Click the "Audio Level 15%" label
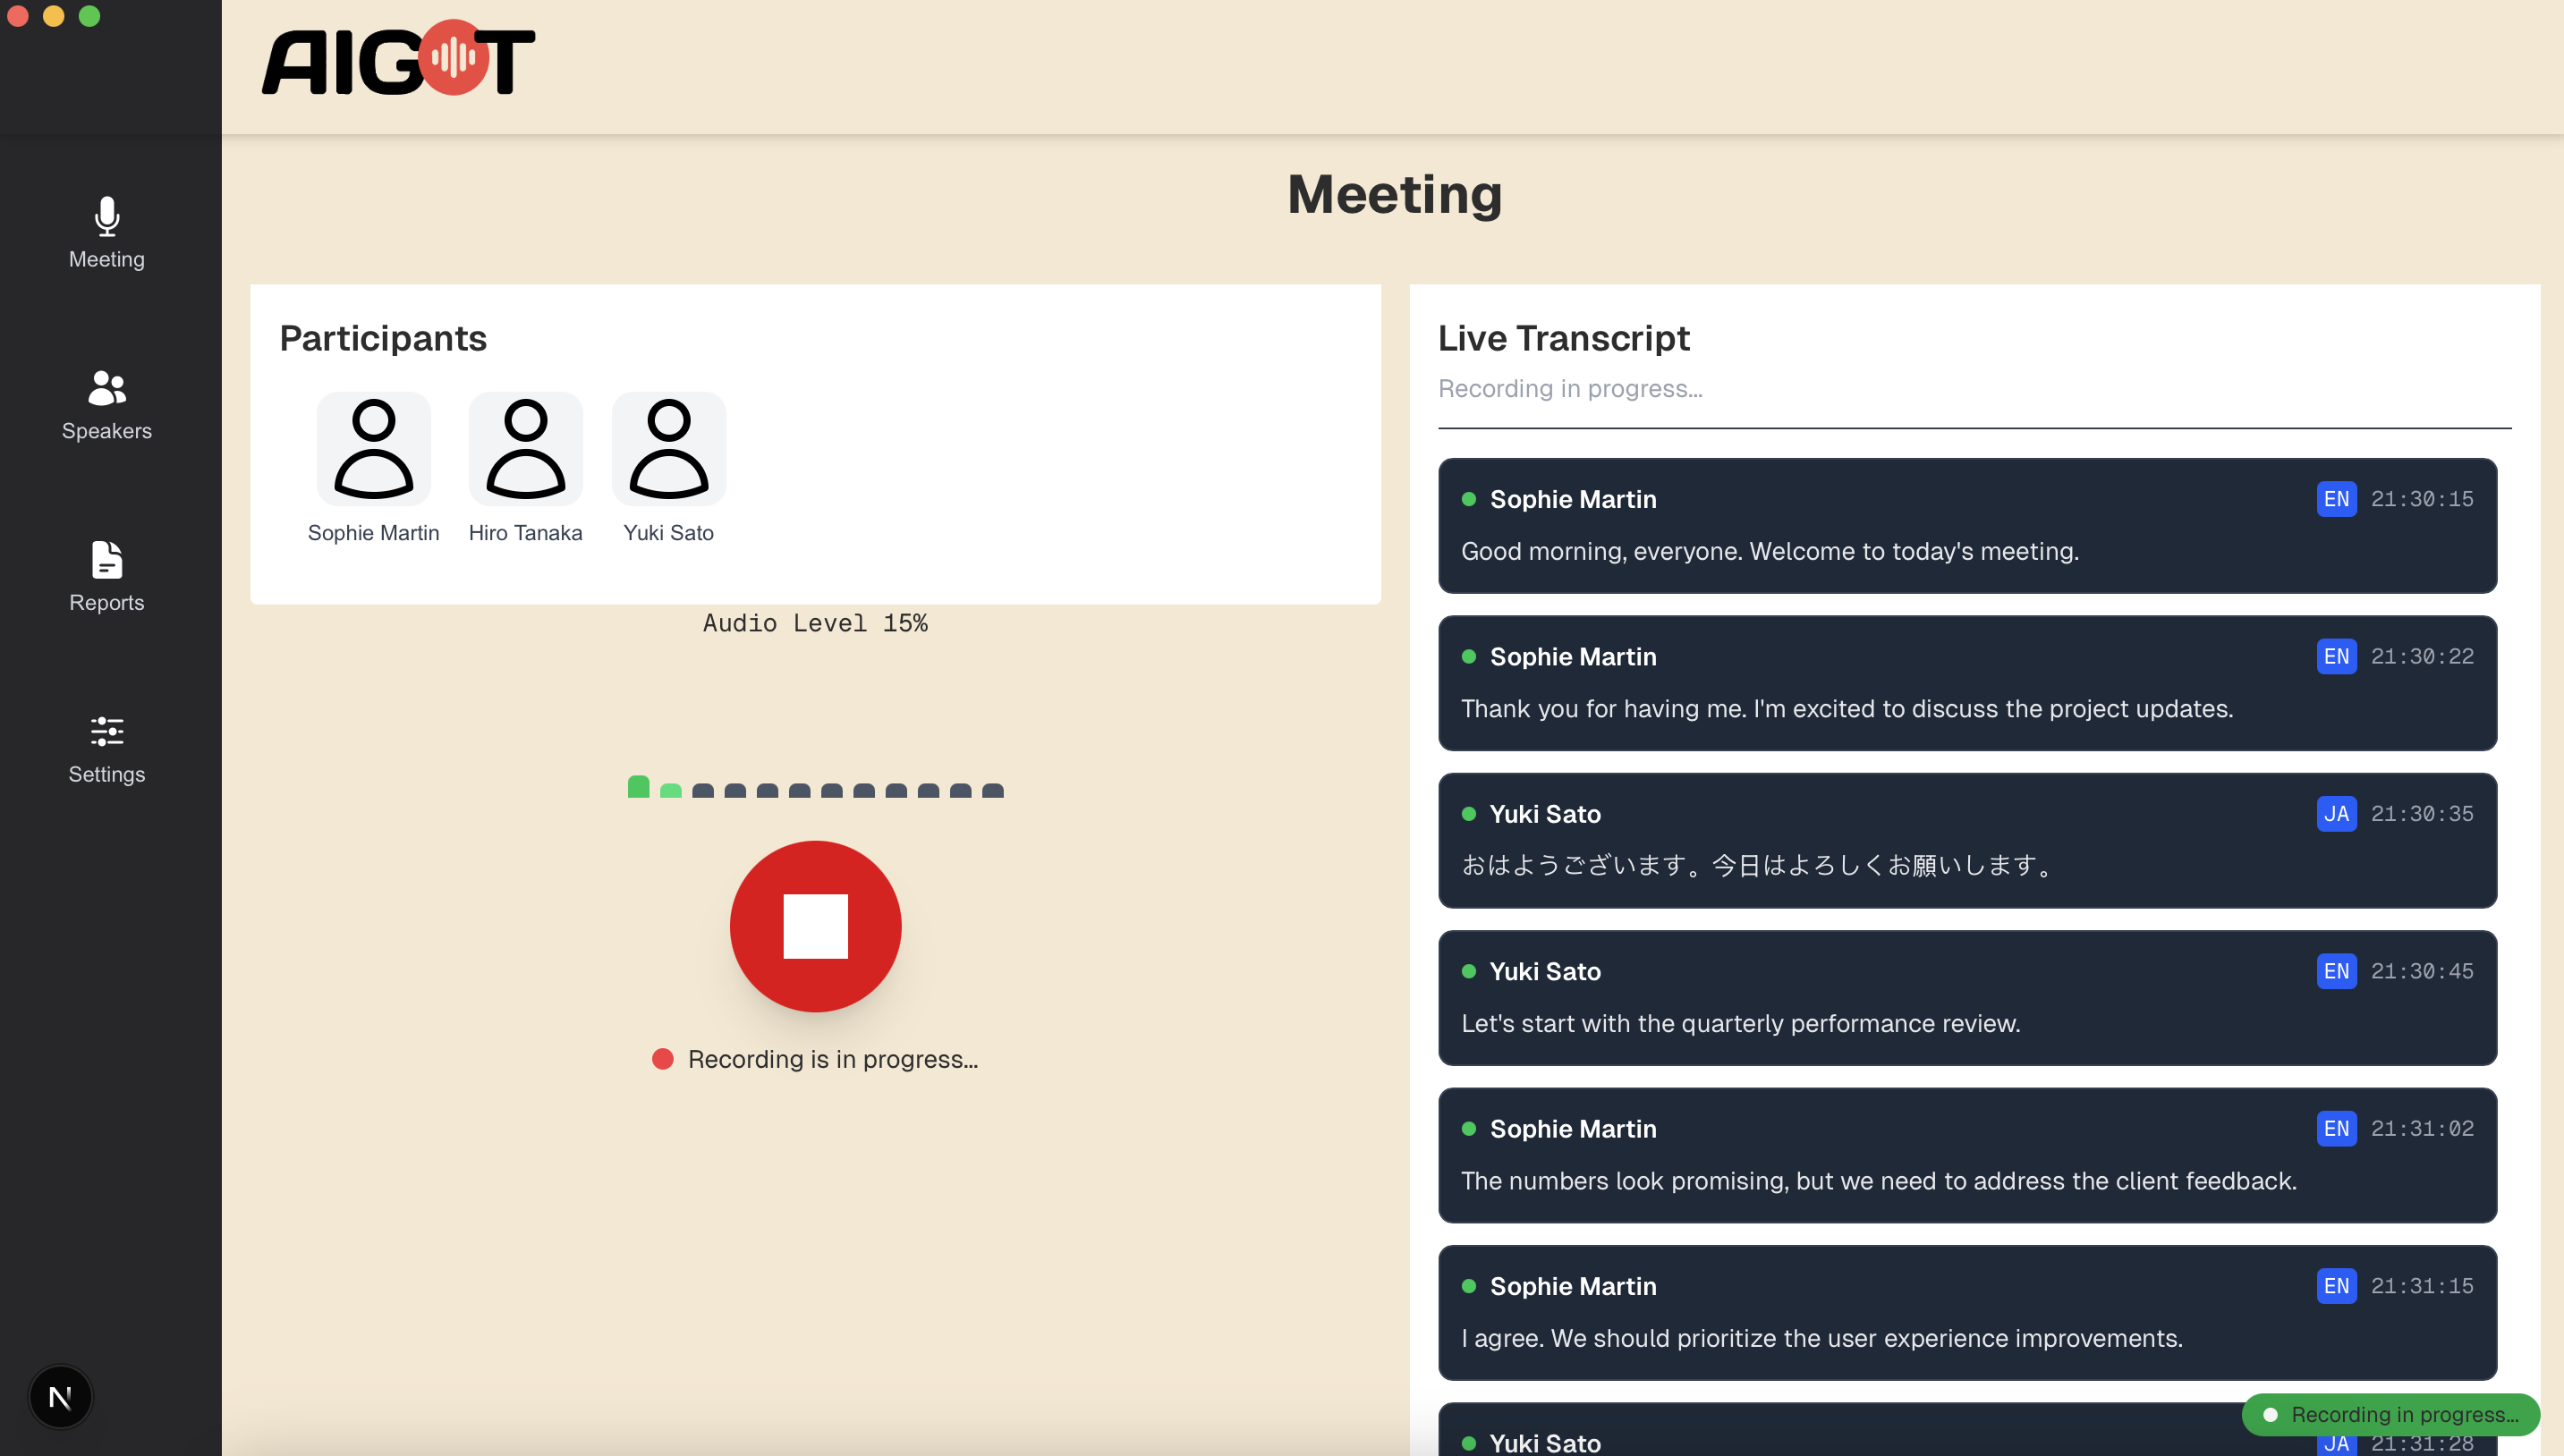The width and height of the screenshot is (2564, 1456). pyautogui.click(x=815, y=623)
